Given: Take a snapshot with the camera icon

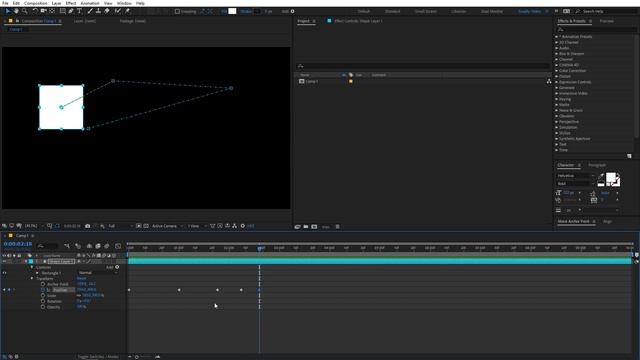Looking at the screenshot, I should pos(87,226).
